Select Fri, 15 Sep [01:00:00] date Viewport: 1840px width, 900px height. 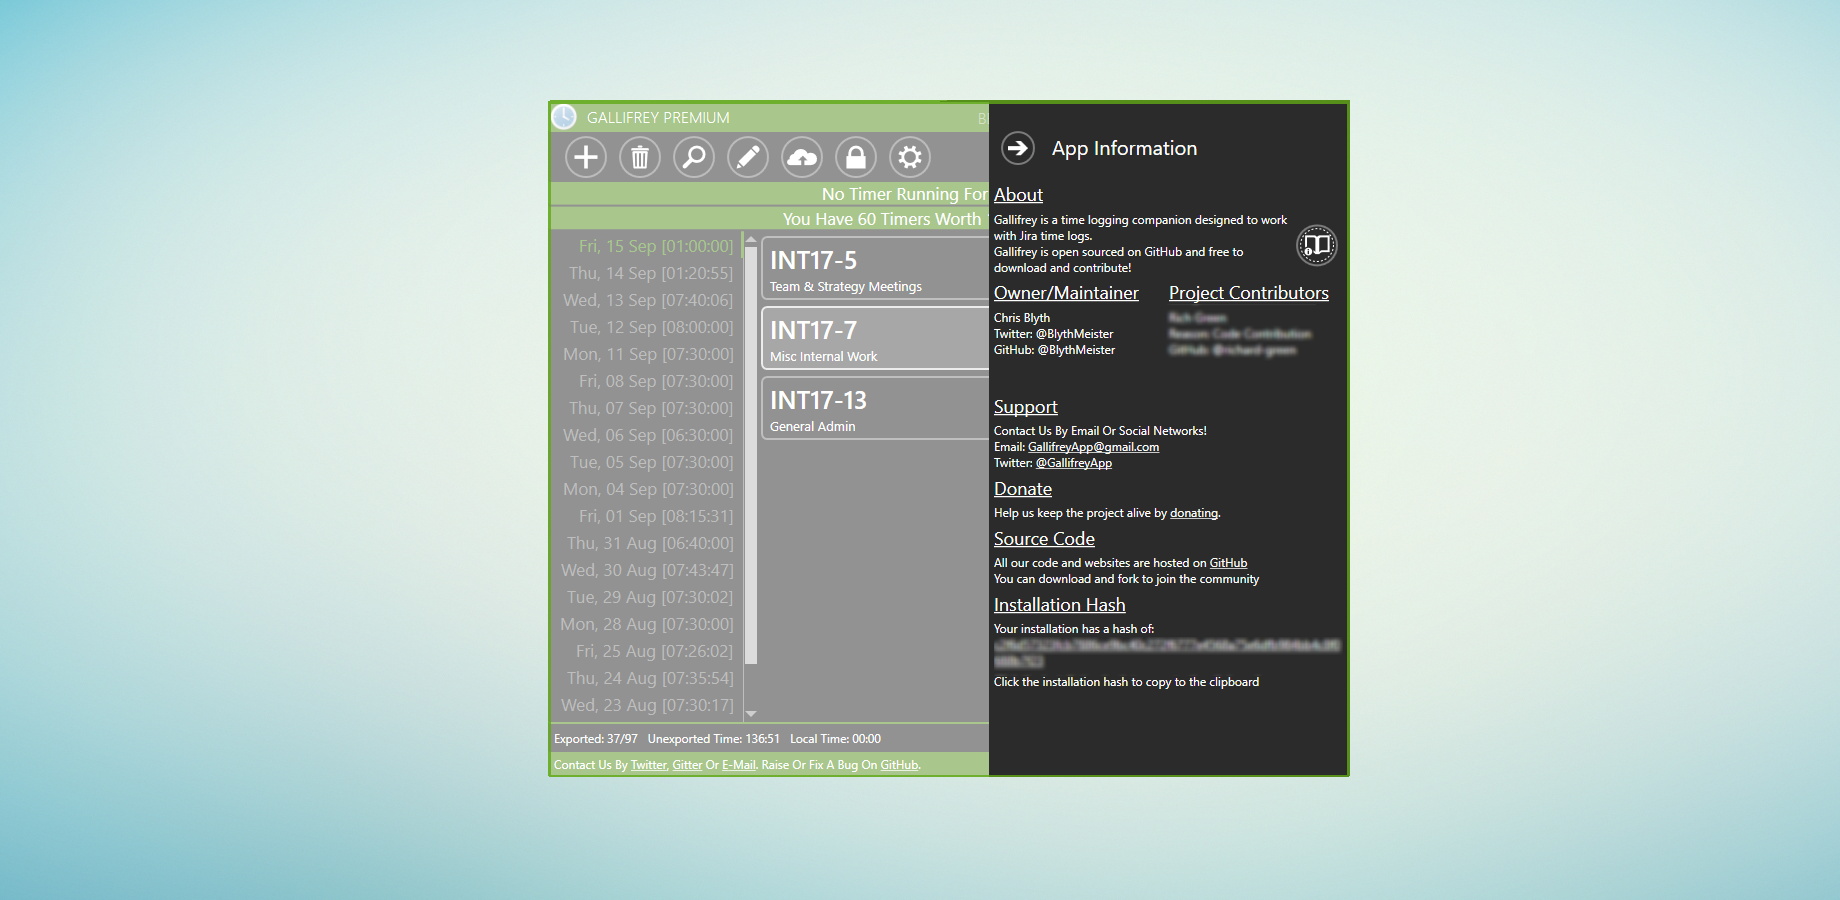(656, 246)
